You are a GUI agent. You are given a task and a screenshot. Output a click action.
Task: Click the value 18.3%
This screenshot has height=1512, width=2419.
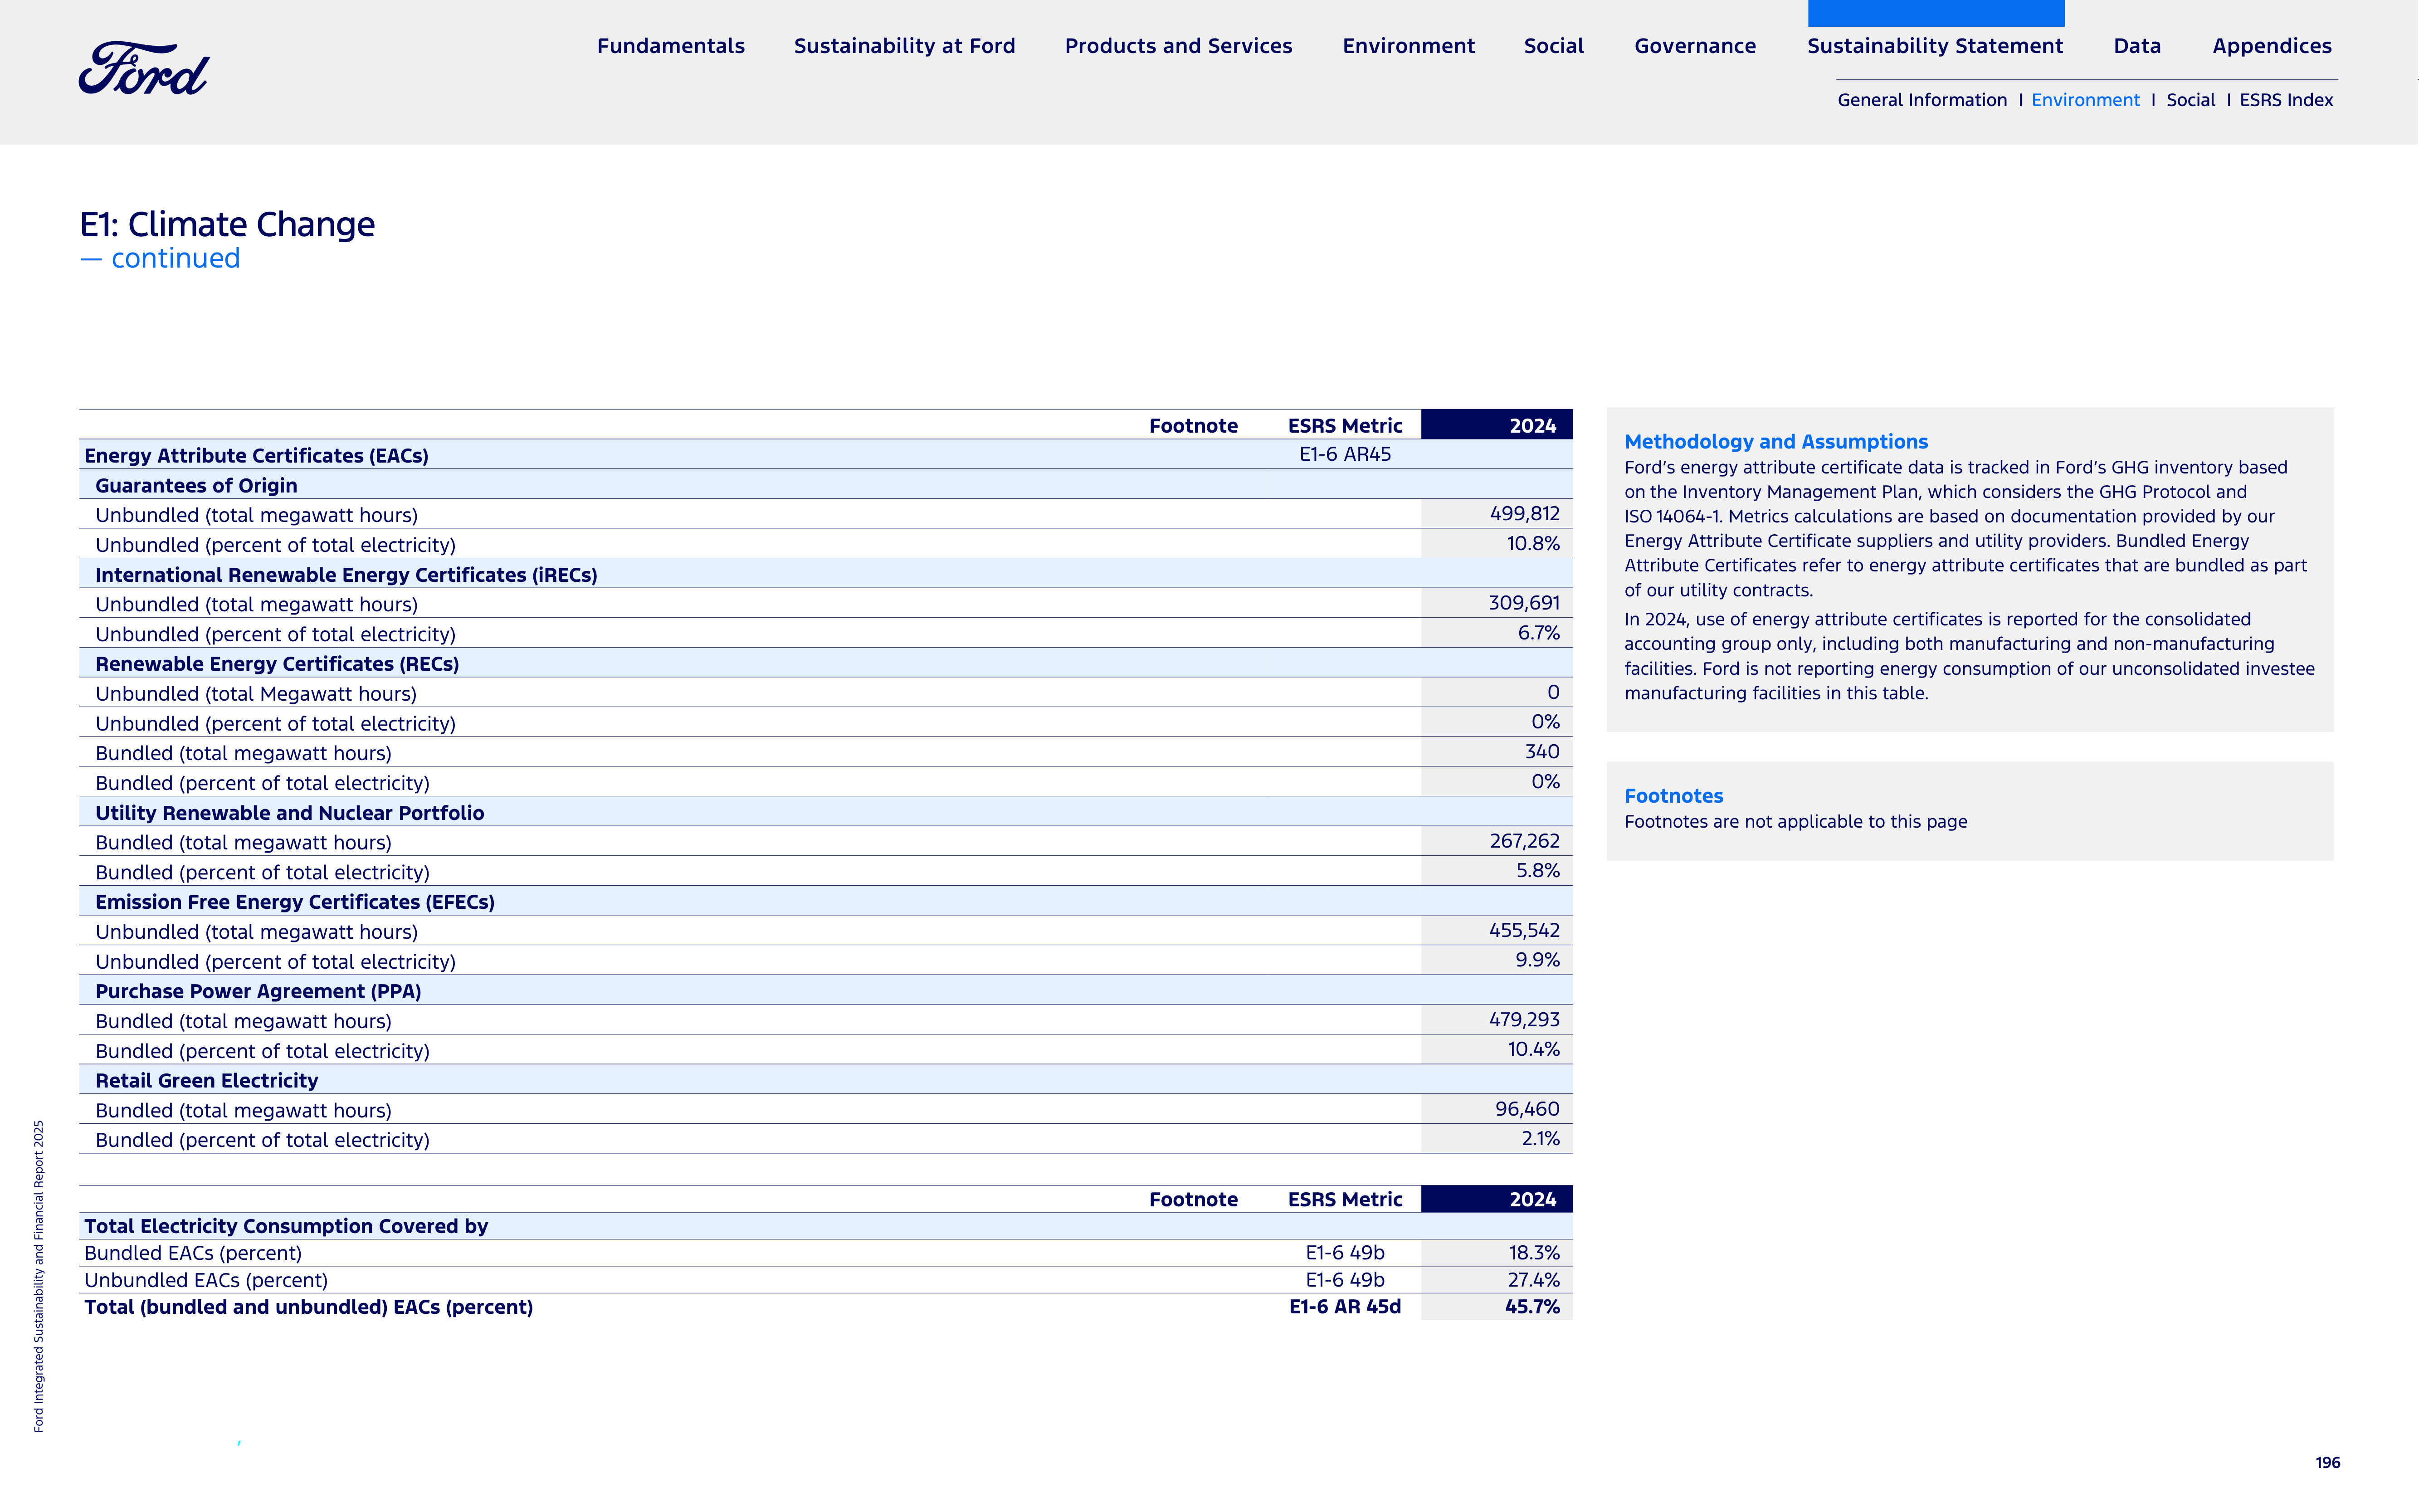[1534, 1253]
